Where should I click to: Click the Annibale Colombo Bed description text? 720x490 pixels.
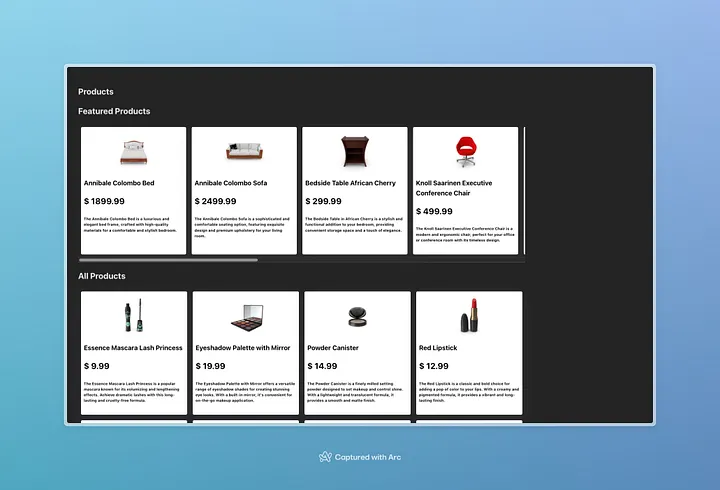[x=130, y=225]
